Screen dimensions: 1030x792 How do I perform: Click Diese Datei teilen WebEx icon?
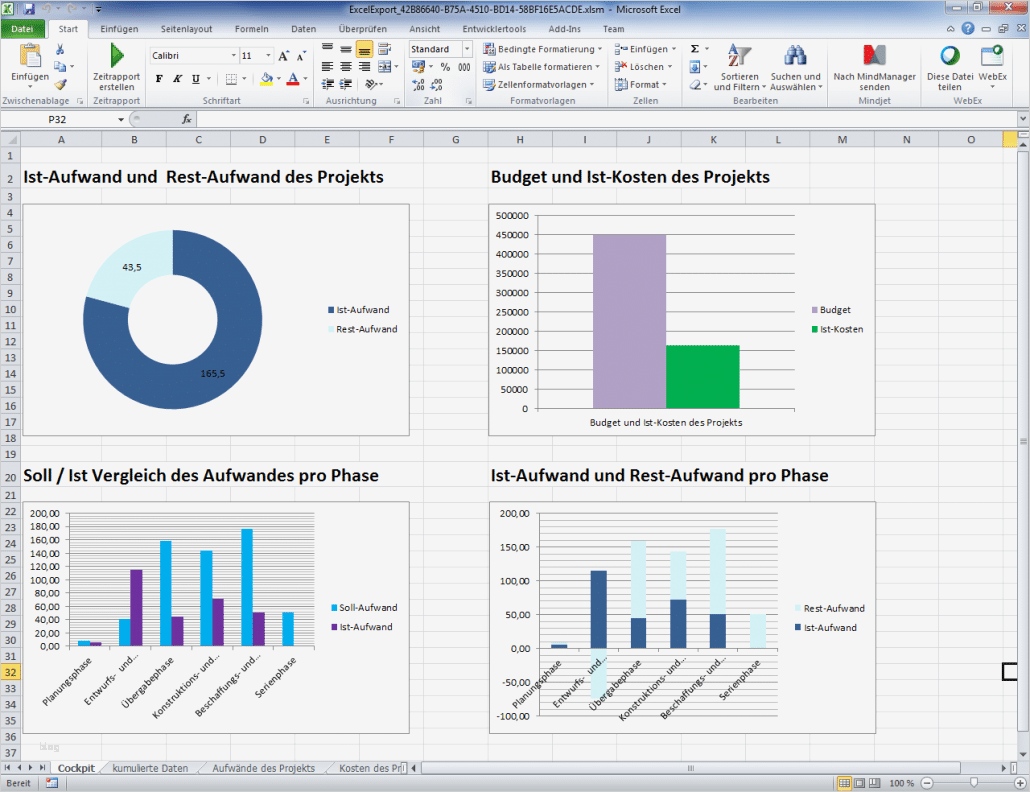950,56
